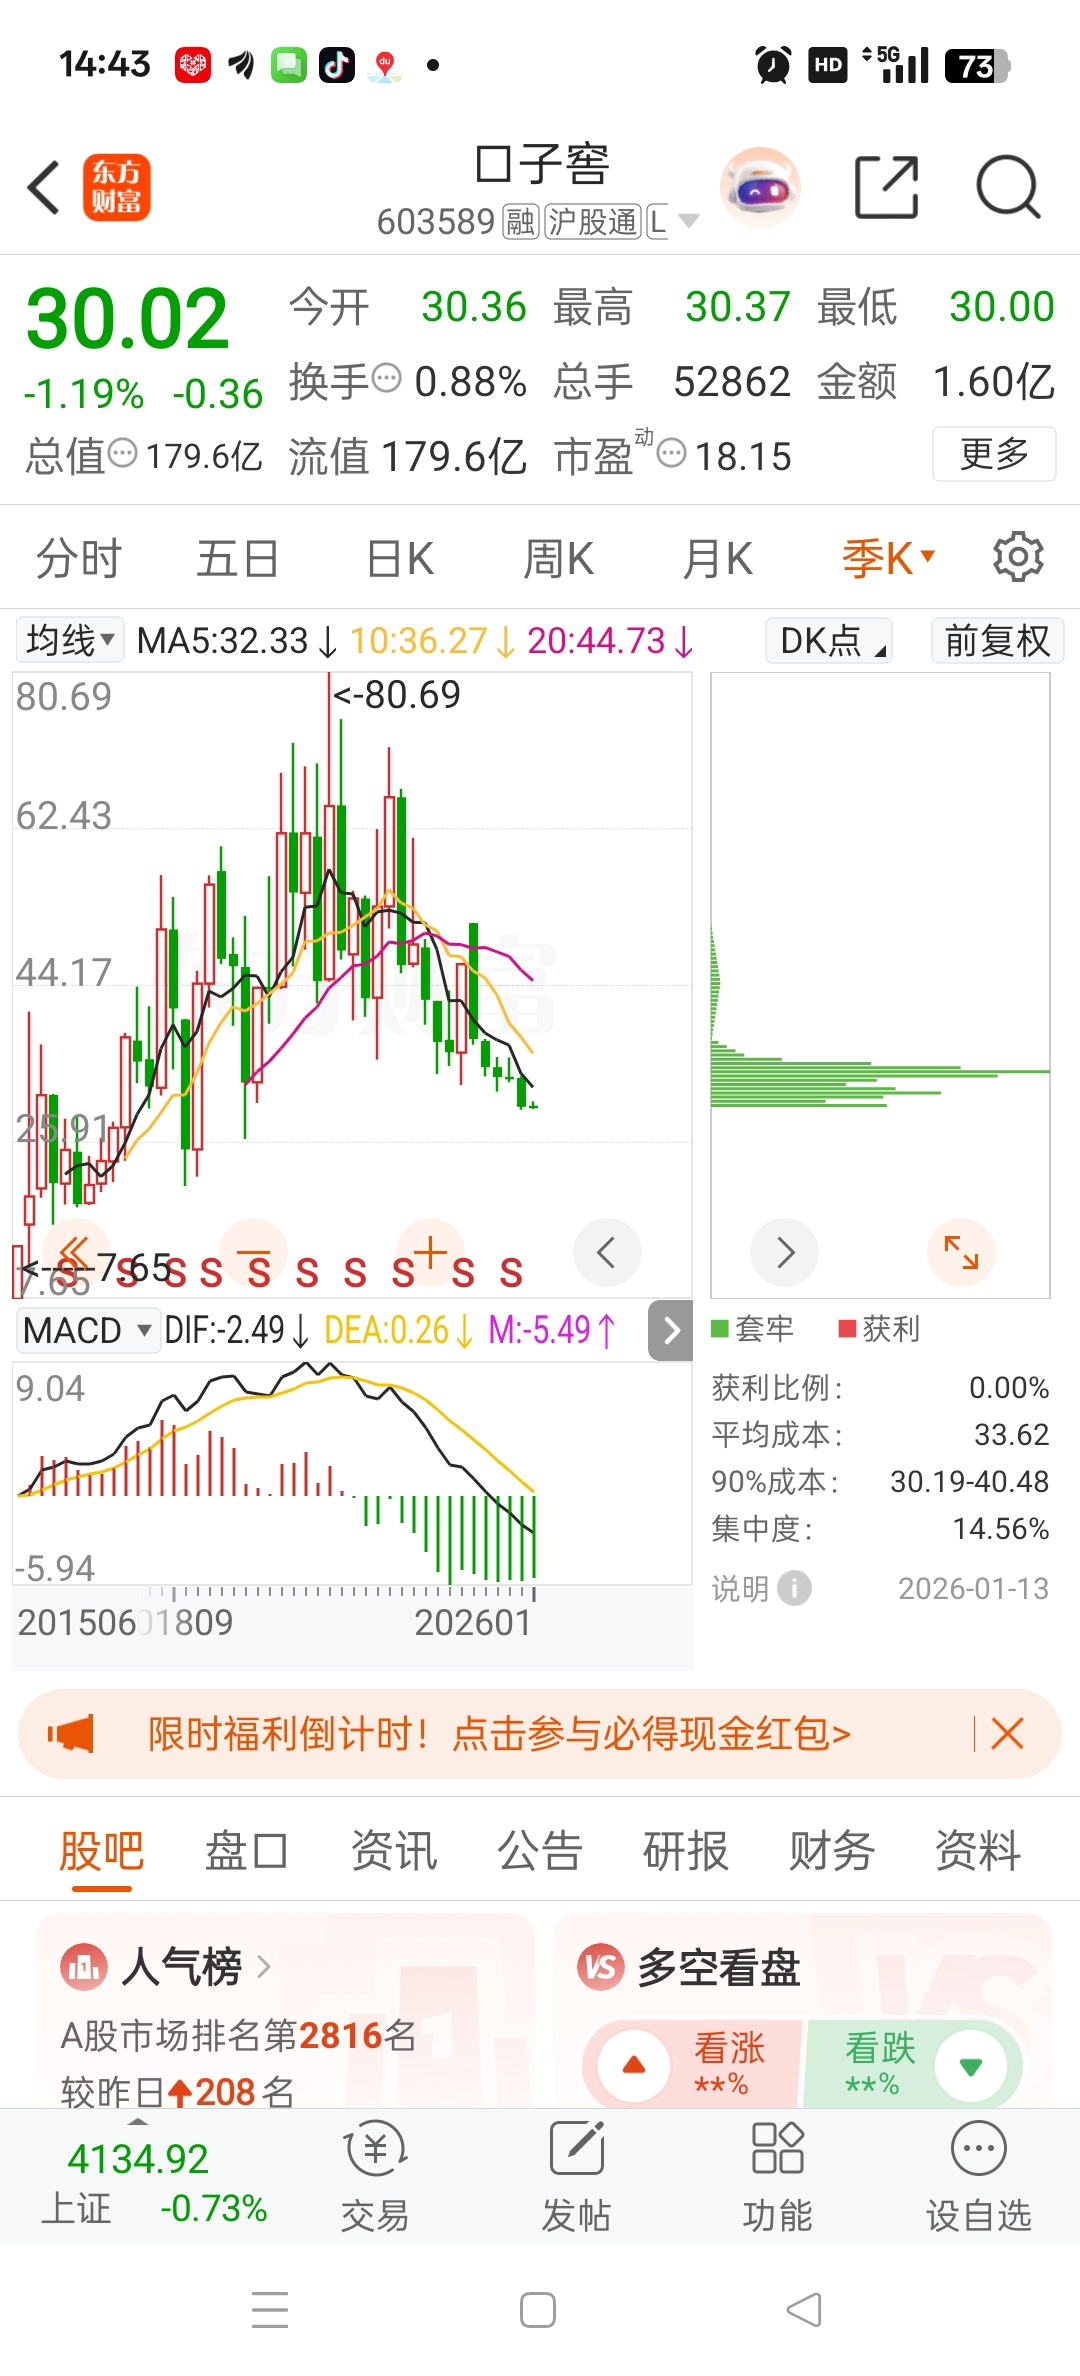This screenshot has width=1080, height=2376.
Task: Tap zoom out minus circle on chart
Action: [x=253, y=1252]
